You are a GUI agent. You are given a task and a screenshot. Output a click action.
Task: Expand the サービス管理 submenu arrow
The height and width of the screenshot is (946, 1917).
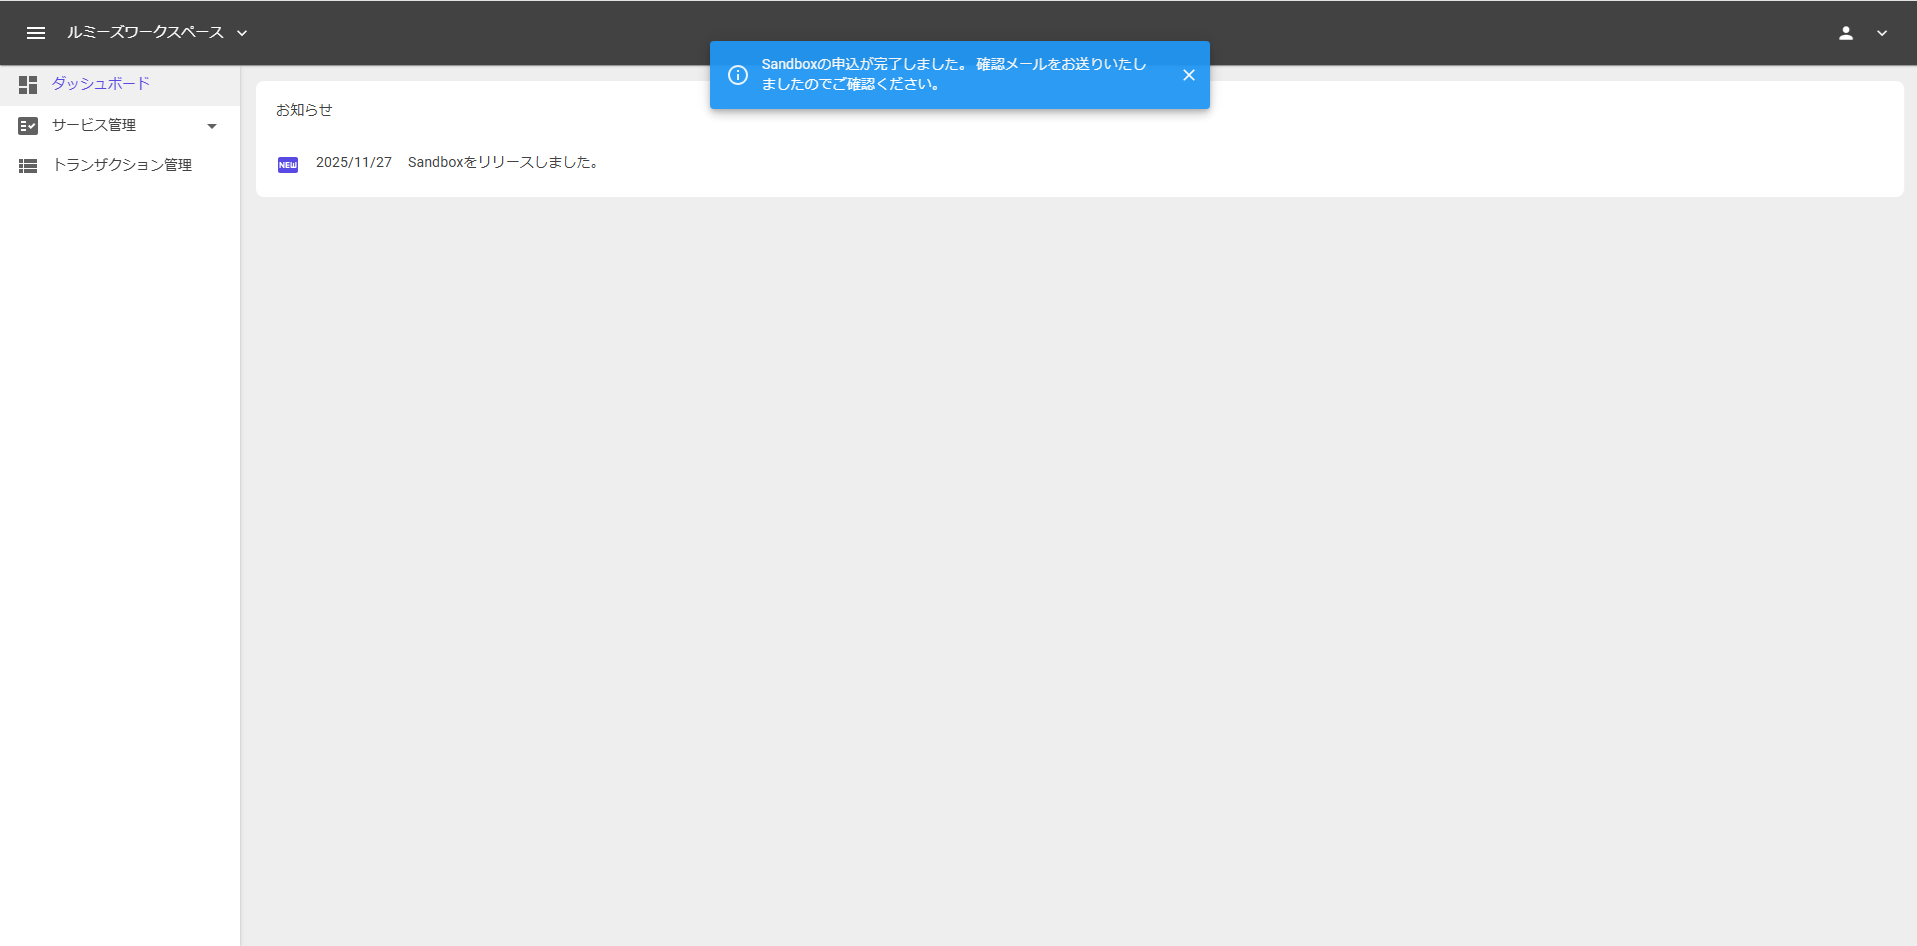211,126
